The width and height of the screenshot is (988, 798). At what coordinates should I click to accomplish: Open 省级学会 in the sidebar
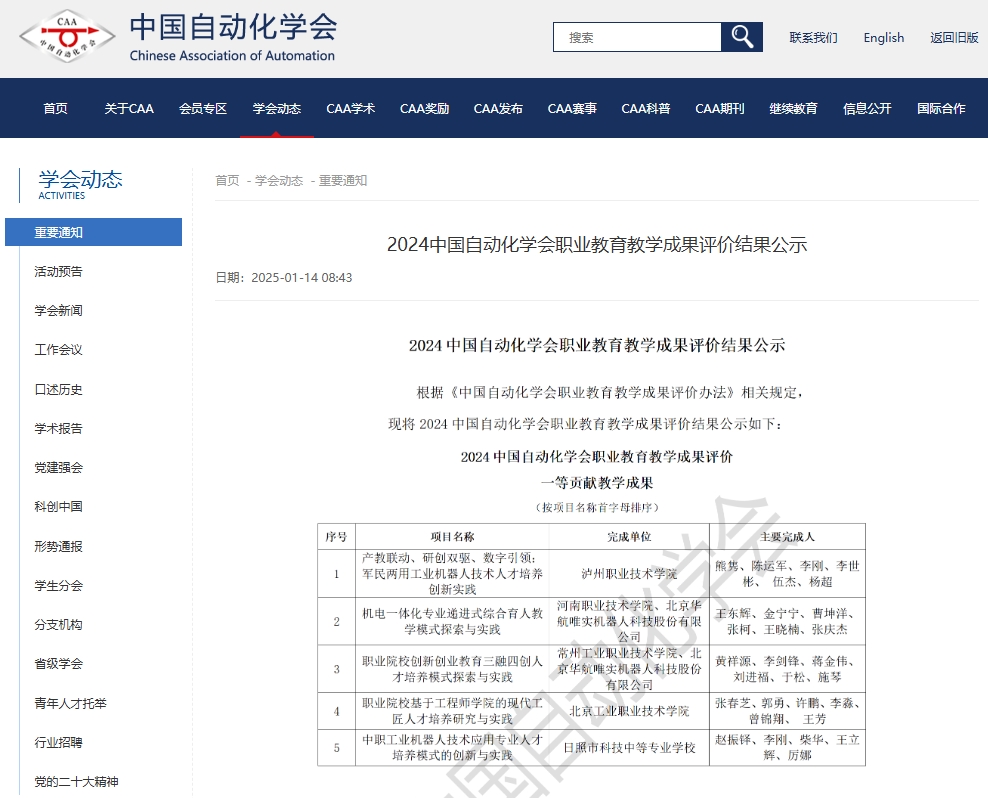coord(59,664)
